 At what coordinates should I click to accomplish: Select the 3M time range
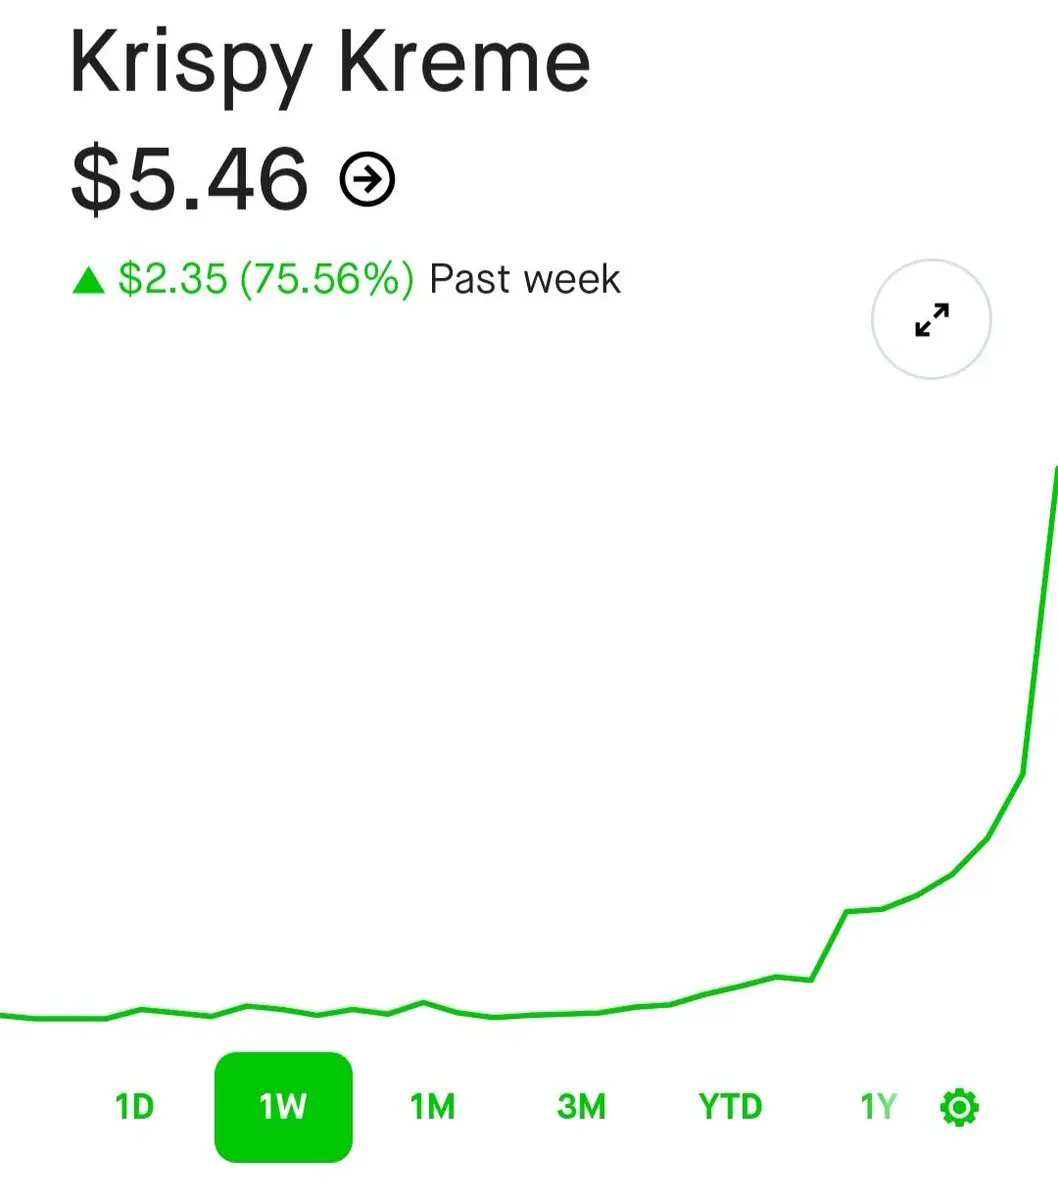point(581,1107)
